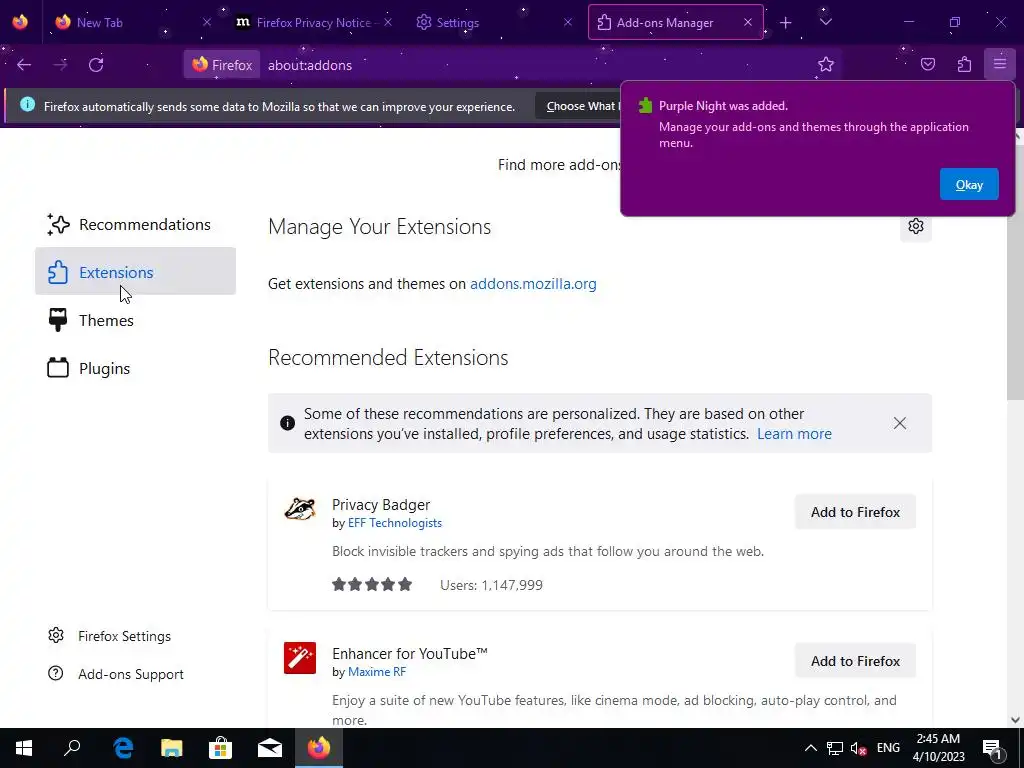Click the Privacy Badger star rating
Viewport: 1024px width, 768px height.
[372, 584]
